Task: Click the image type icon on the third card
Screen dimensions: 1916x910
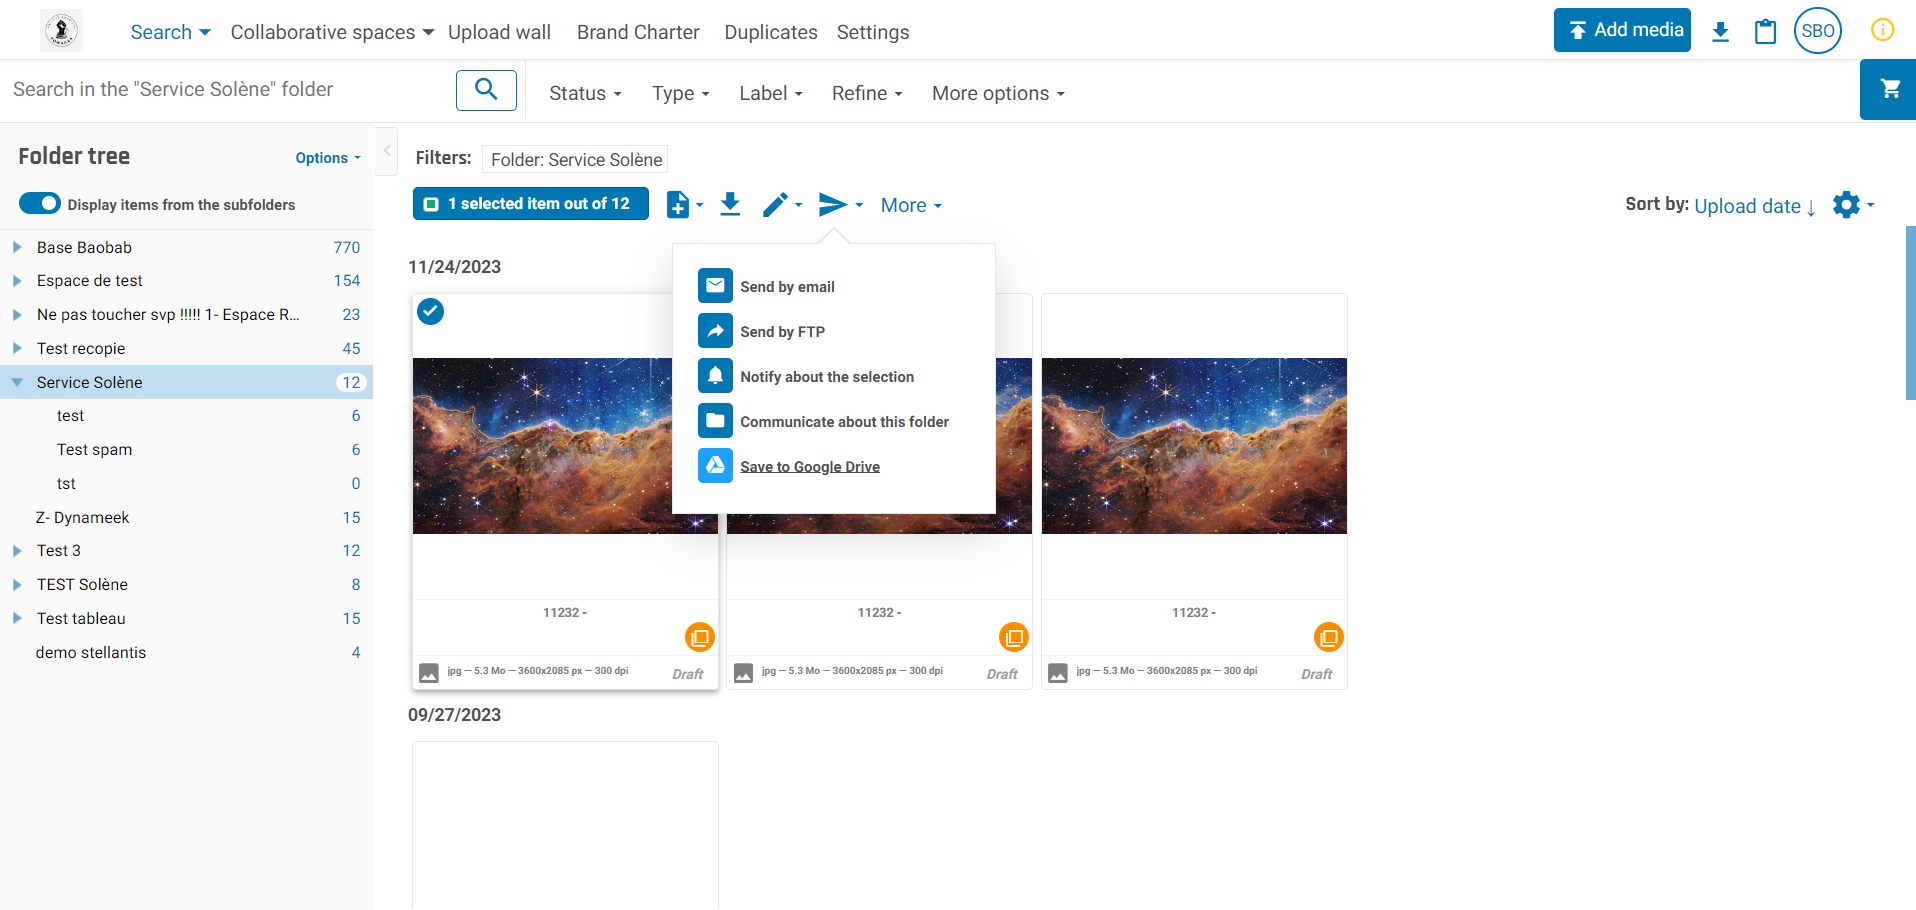Action: tap(1058, 673)
